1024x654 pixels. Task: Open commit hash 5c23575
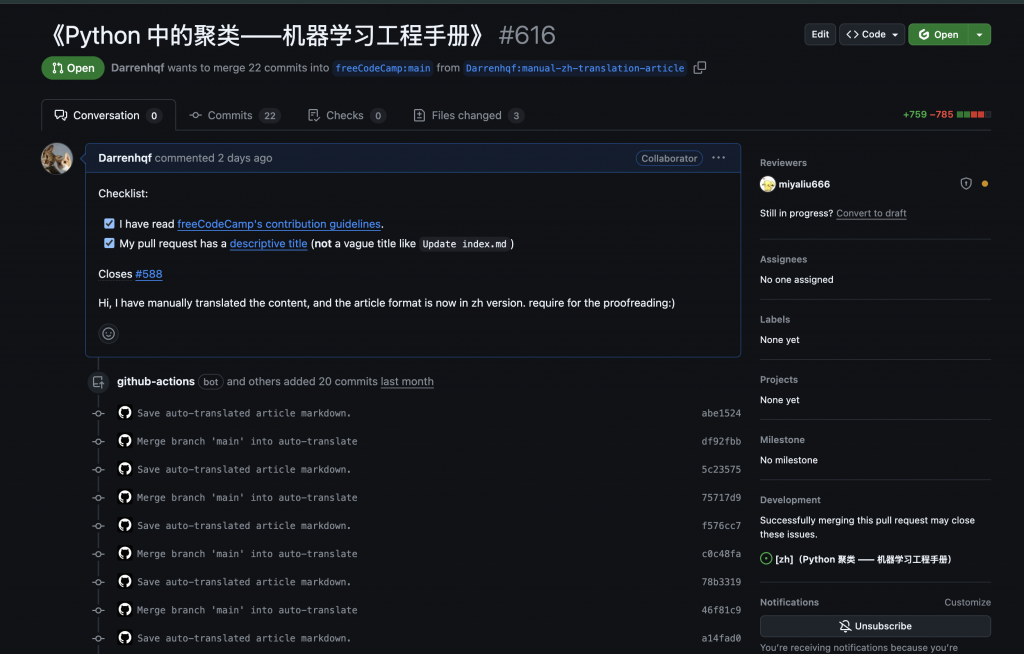click(x=721, y=469)
